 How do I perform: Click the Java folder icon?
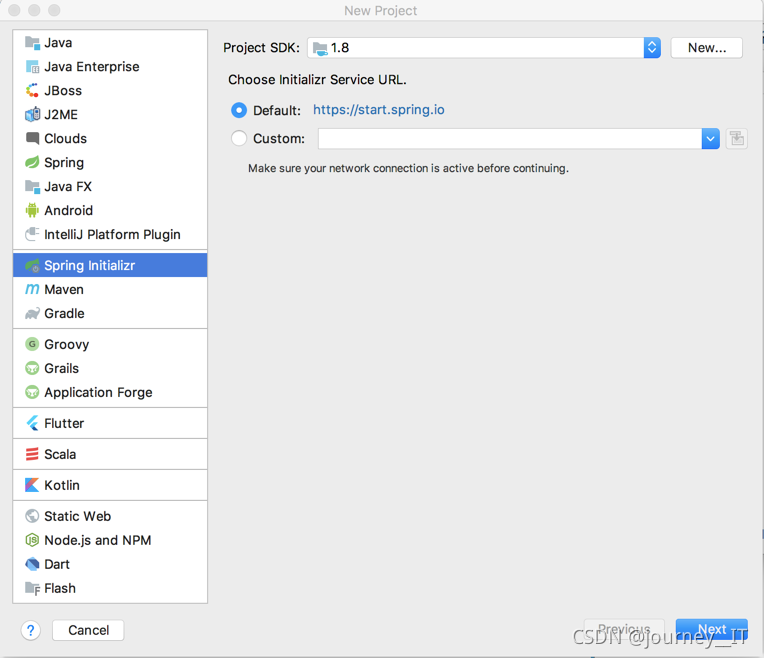click(32, 43)
